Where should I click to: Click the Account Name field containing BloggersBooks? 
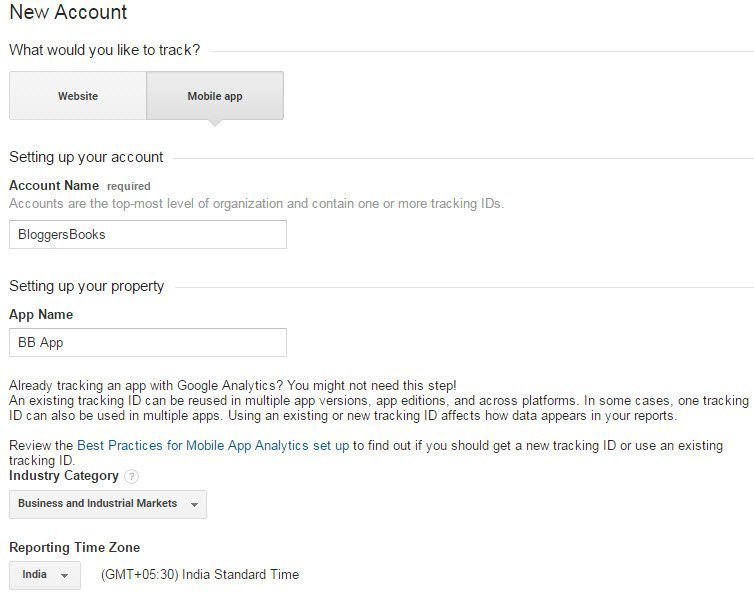click(x=148, y=234)
